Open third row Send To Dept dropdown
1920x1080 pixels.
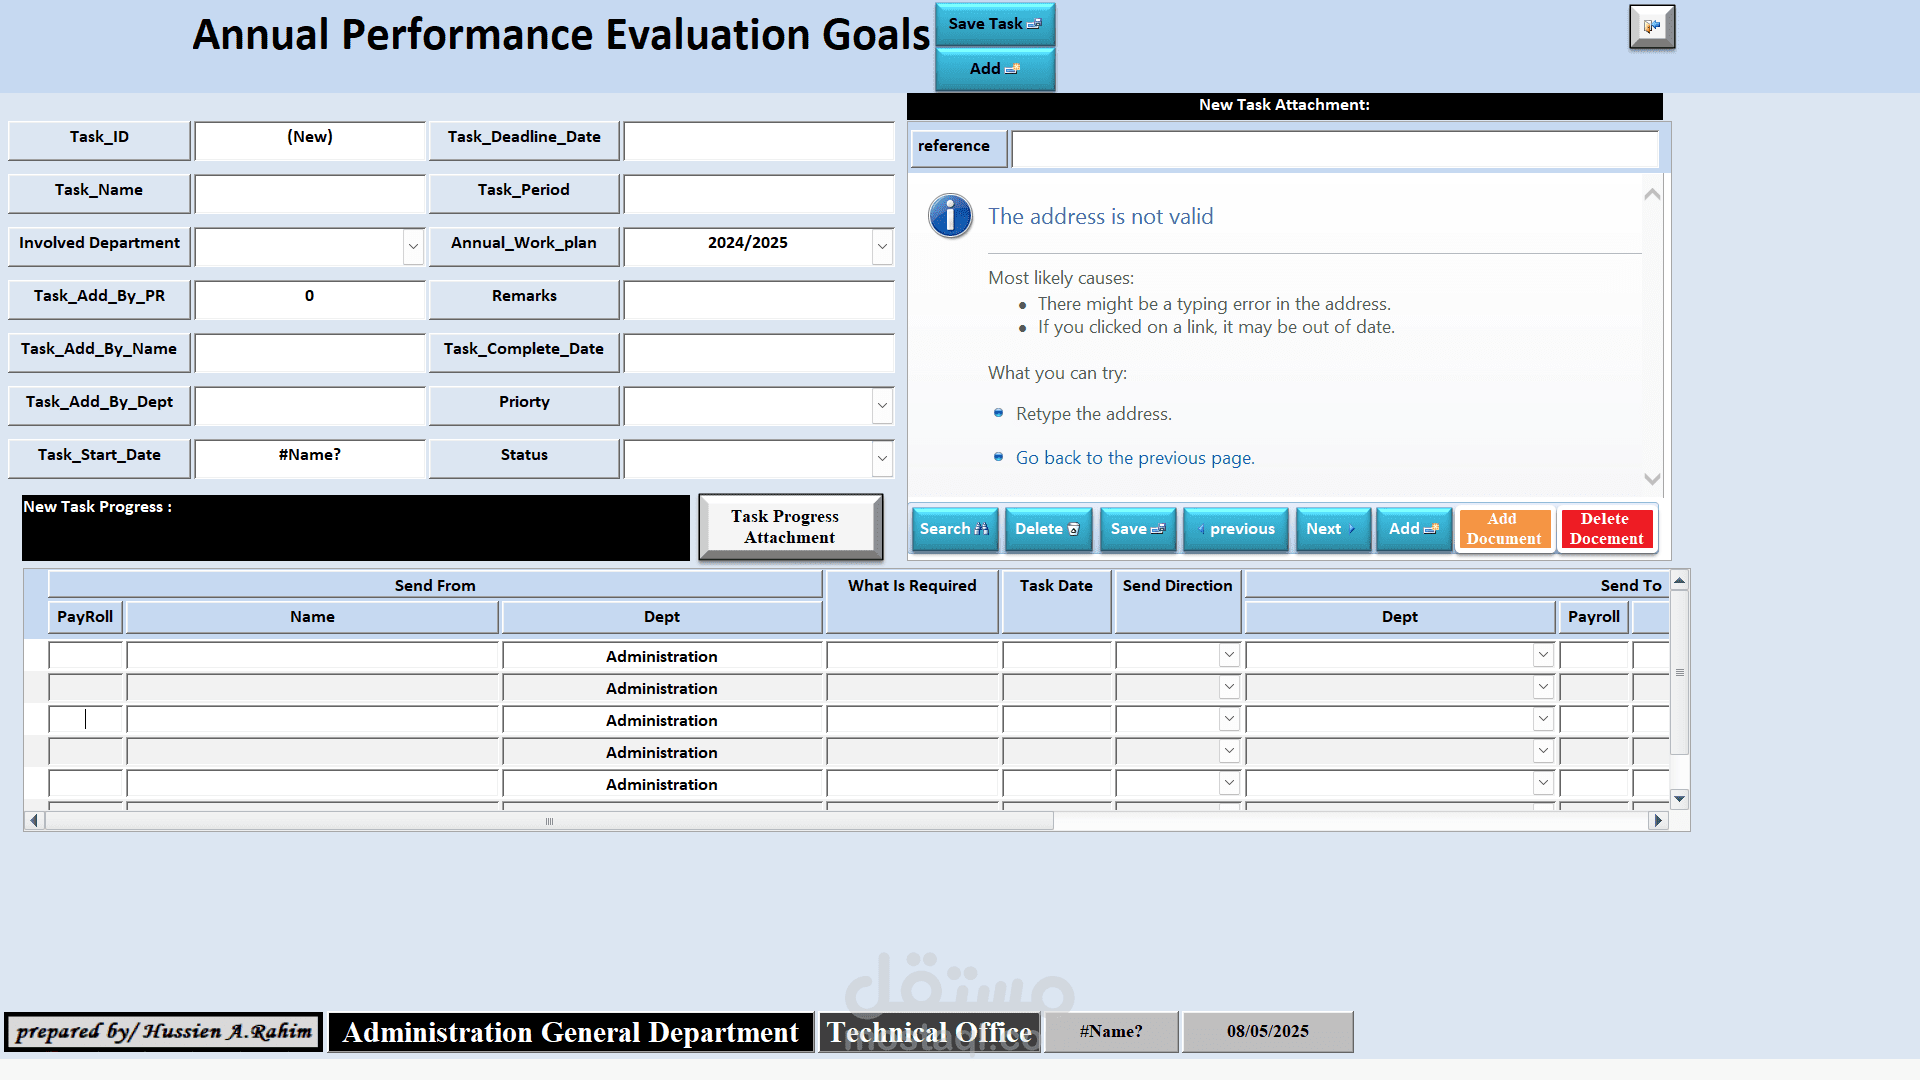coord(1543,719)
